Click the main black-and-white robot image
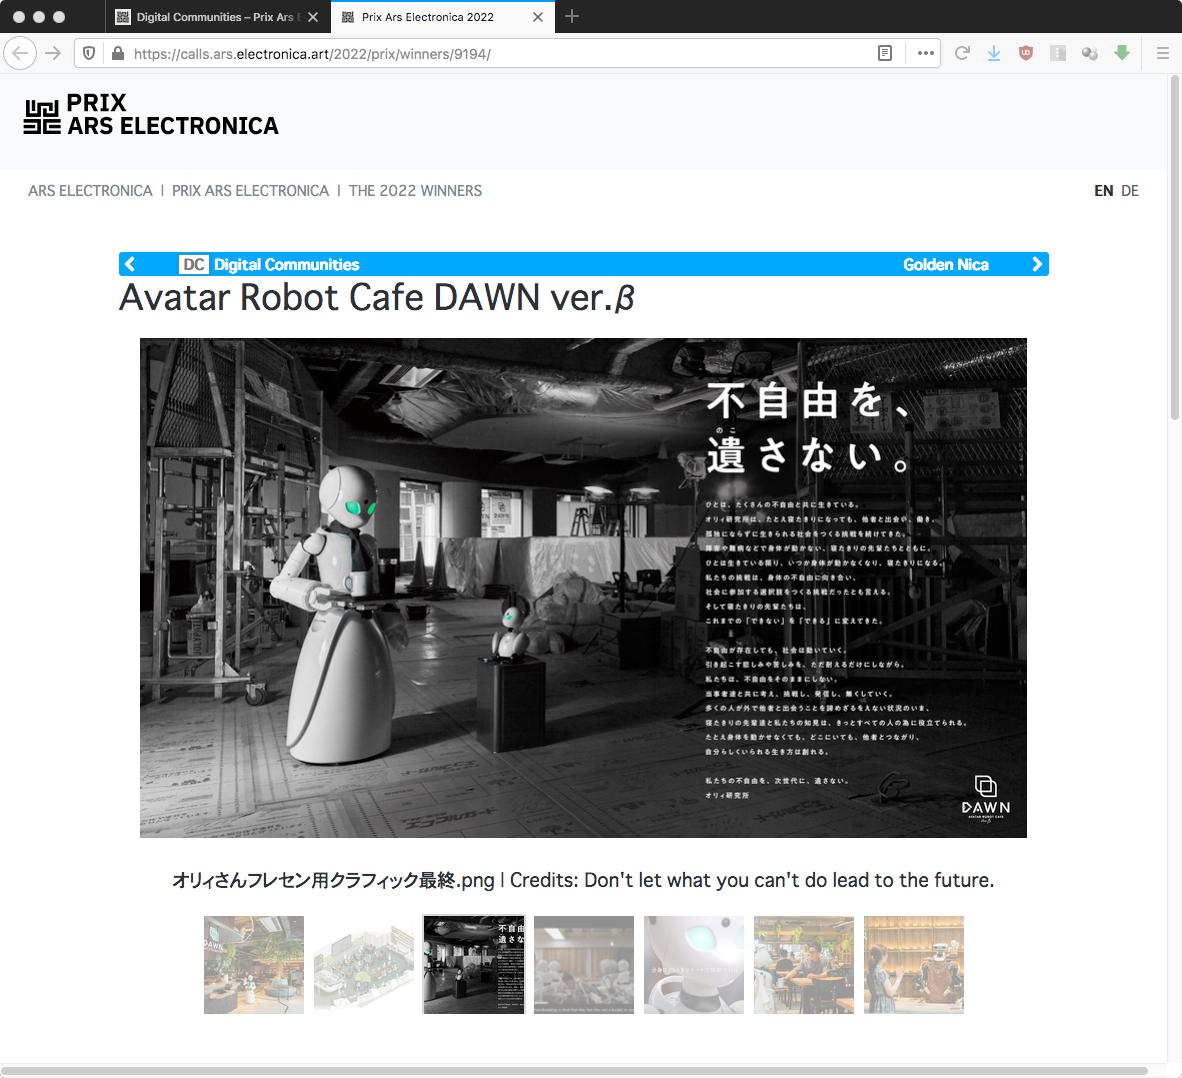The width and height of the screenshot is (1182, 1078). [x=583, y=588]
